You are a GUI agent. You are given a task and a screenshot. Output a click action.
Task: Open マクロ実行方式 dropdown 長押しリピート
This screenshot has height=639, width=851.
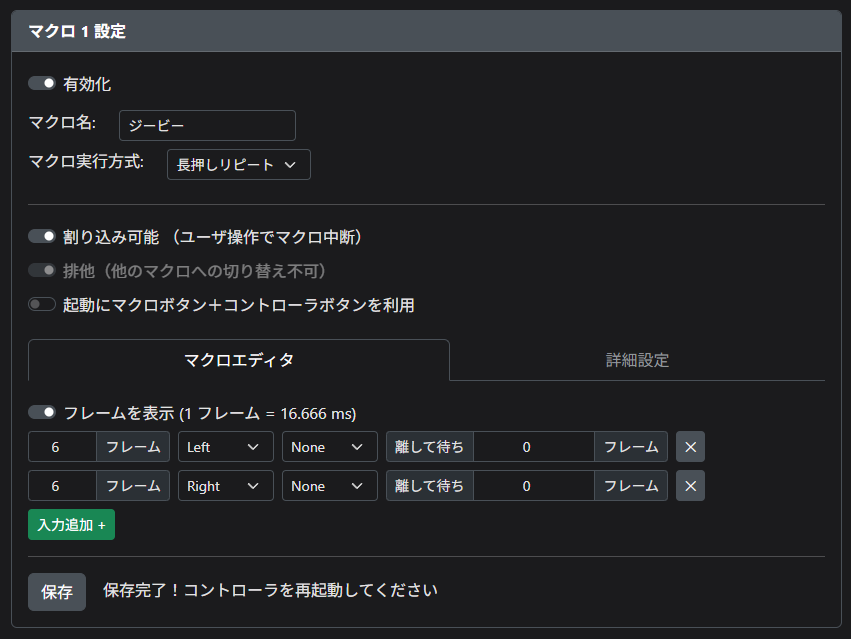coord(239,165)
